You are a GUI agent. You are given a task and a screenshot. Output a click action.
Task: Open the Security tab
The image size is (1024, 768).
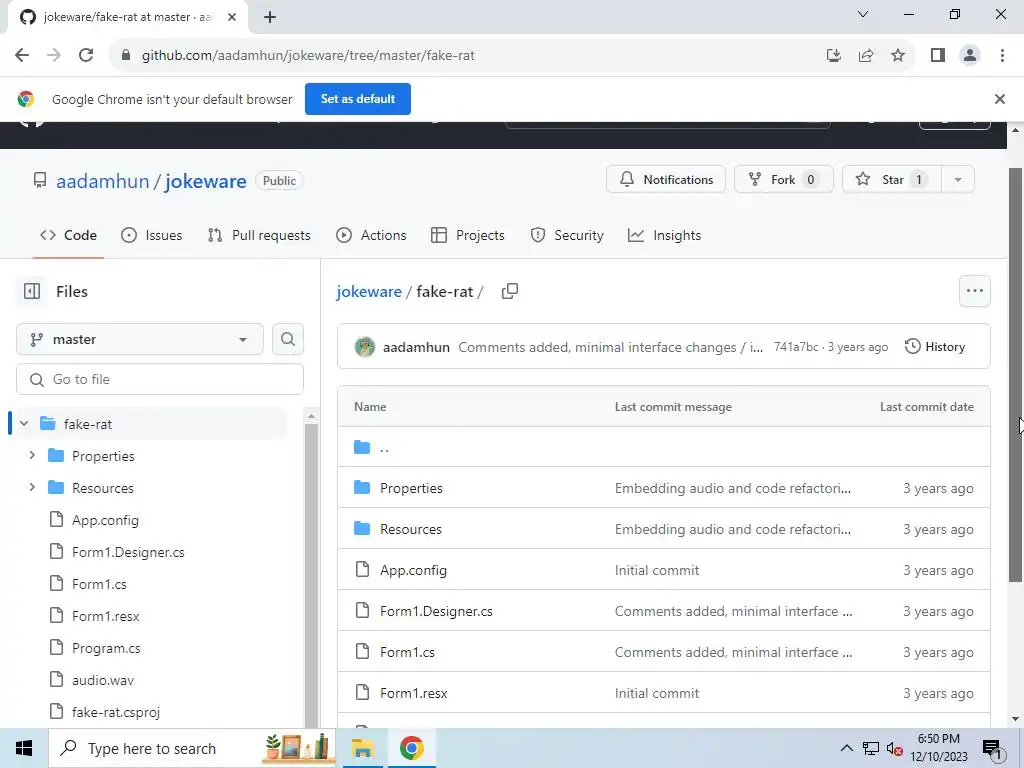click(567, 235)
